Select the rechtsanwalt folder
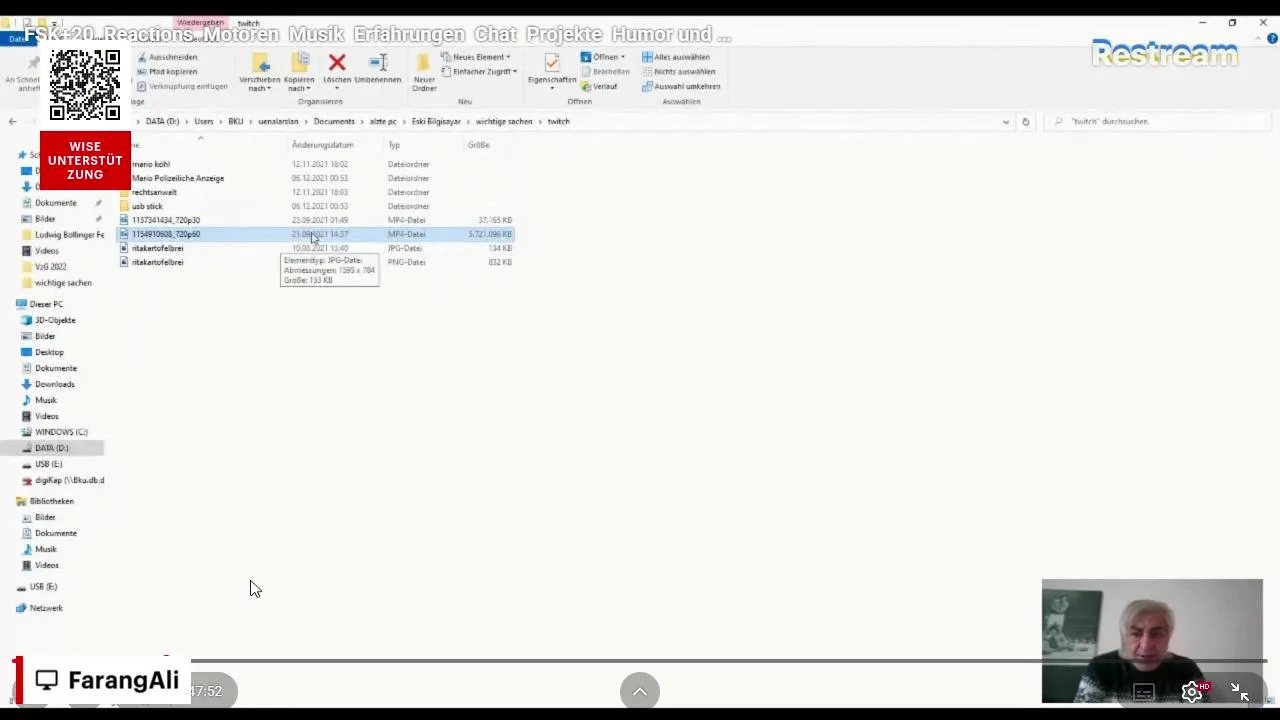1280x720 pixels. [x=316, y=192]
